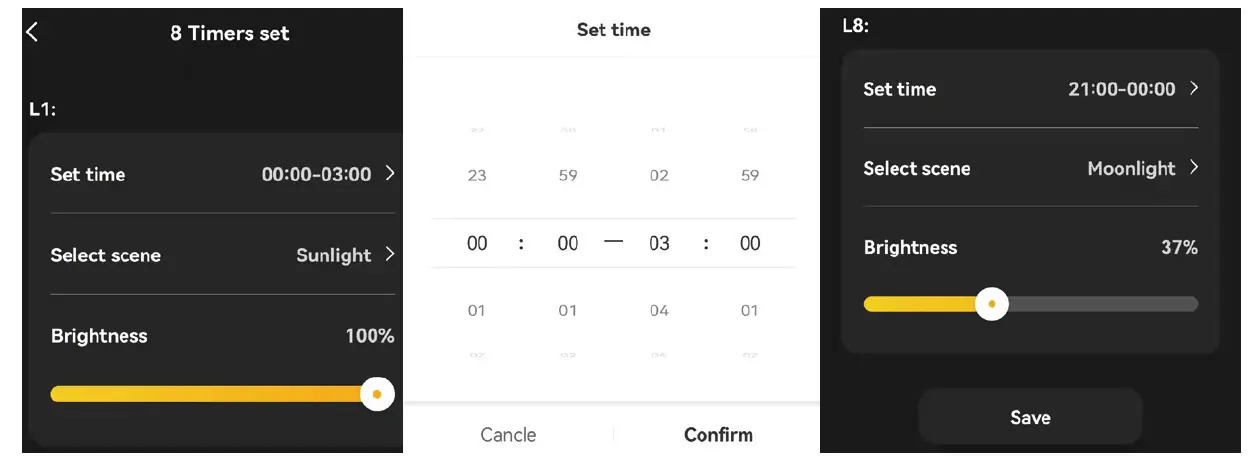The image size is (1255, 473).
Task: Tap the L8 Moonlight scene value
Action: click(1131, 168)
